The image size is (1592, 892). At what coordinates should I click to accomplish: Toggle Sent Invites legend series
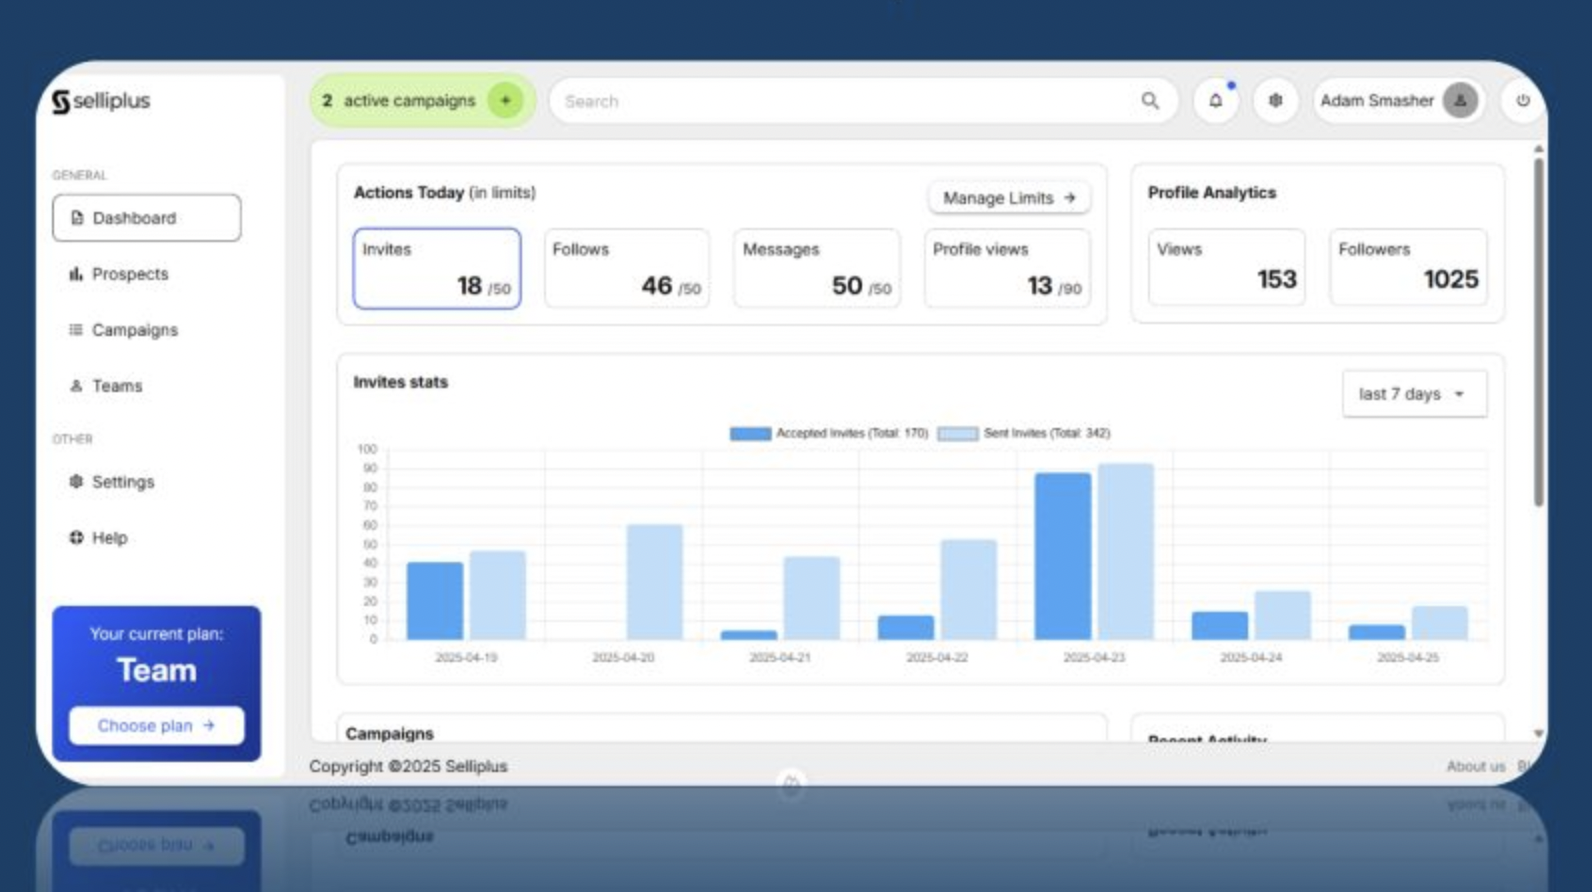coord(957,434)
